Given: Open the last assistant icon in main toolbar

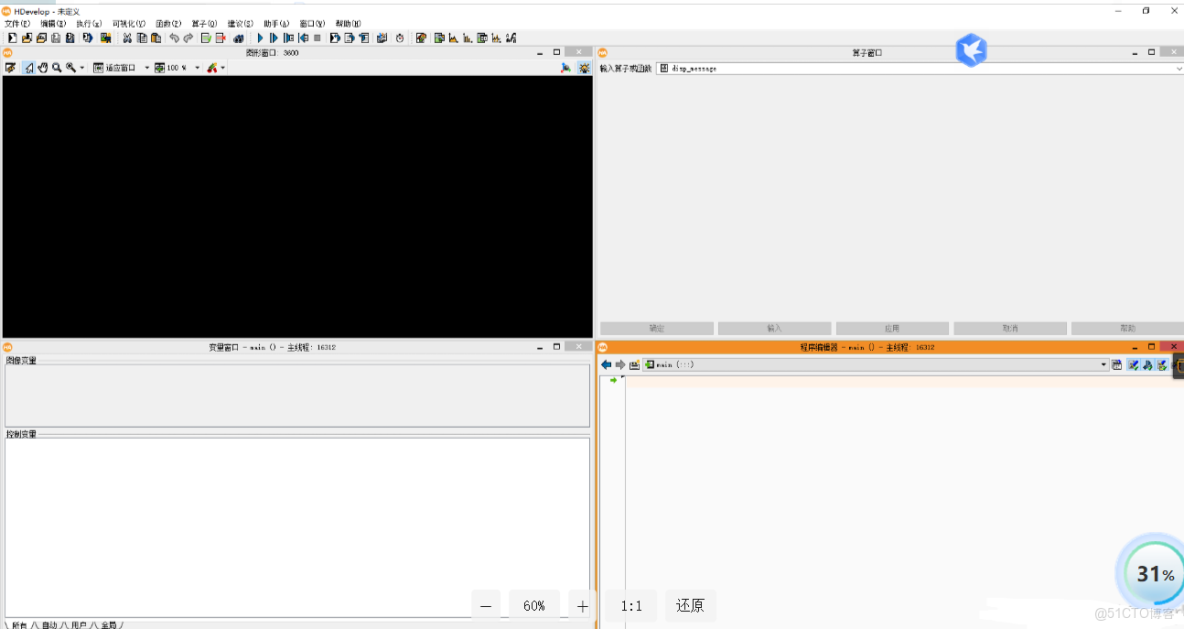Looking at the screenshot, I should point(511,38).
